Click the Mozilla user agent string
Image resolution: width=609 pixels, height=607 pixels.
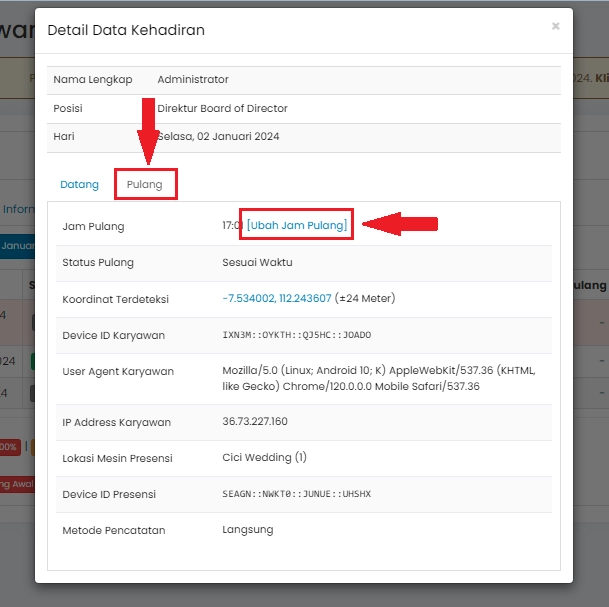(378, 378)
